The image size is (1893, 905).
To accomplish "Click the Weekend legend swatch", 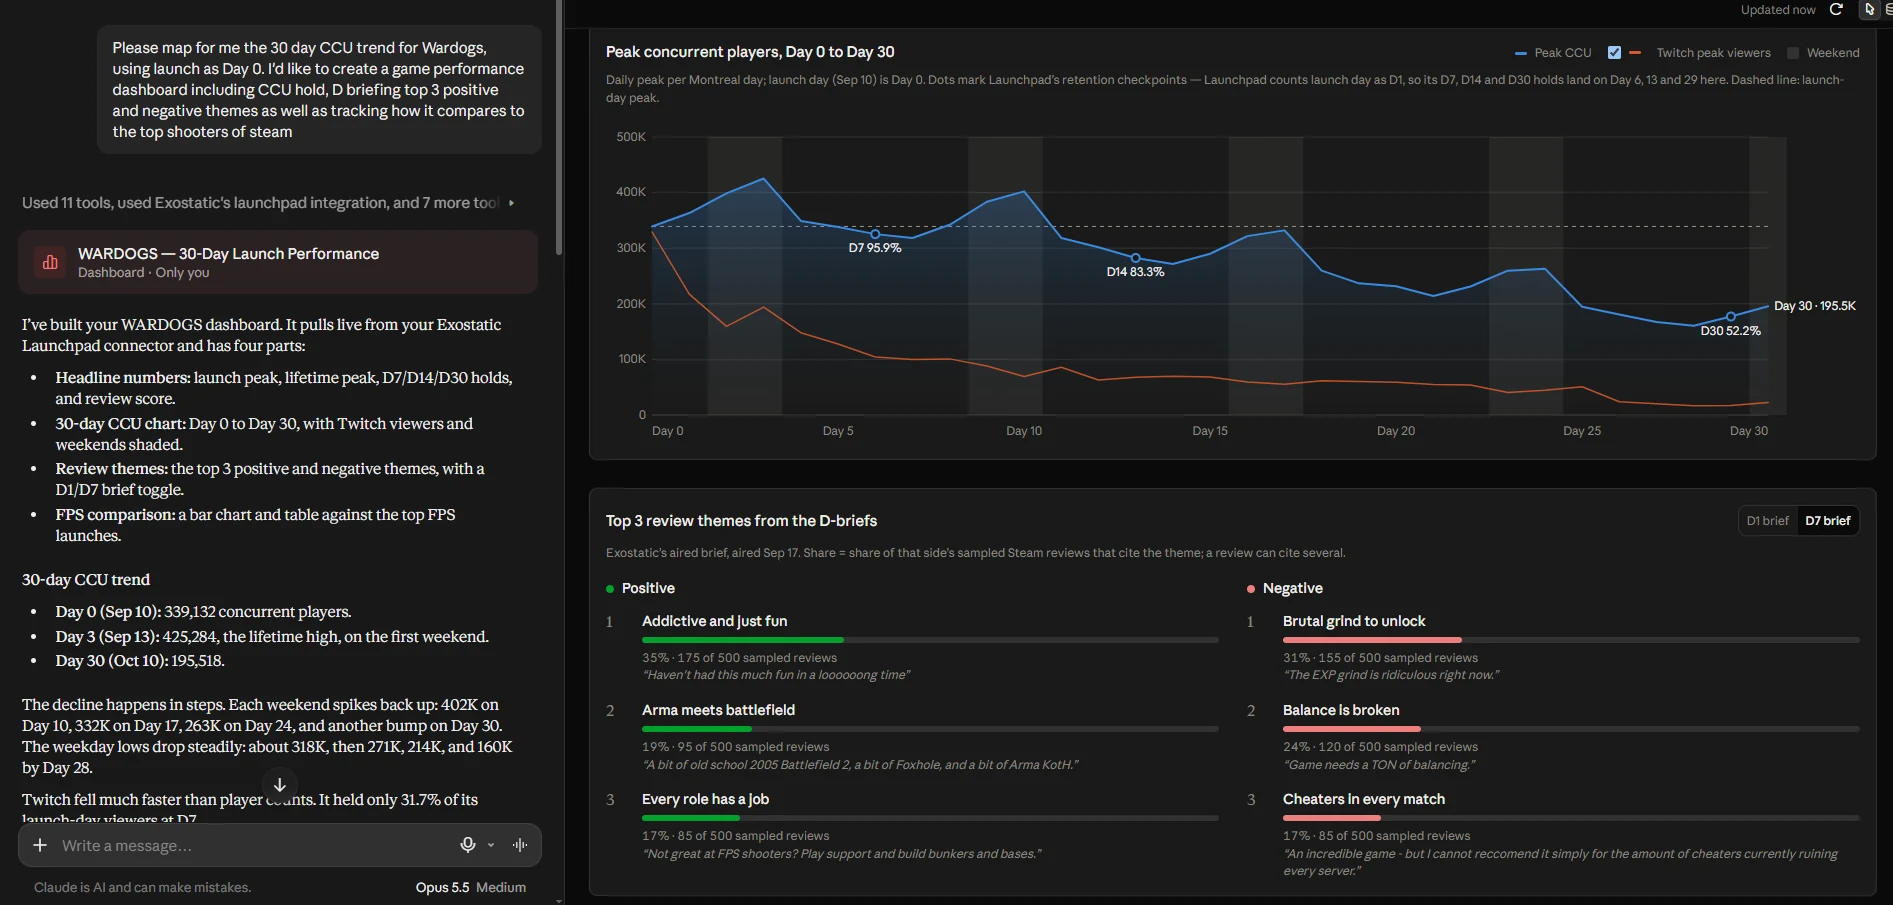I will [x=1793, y=53].
